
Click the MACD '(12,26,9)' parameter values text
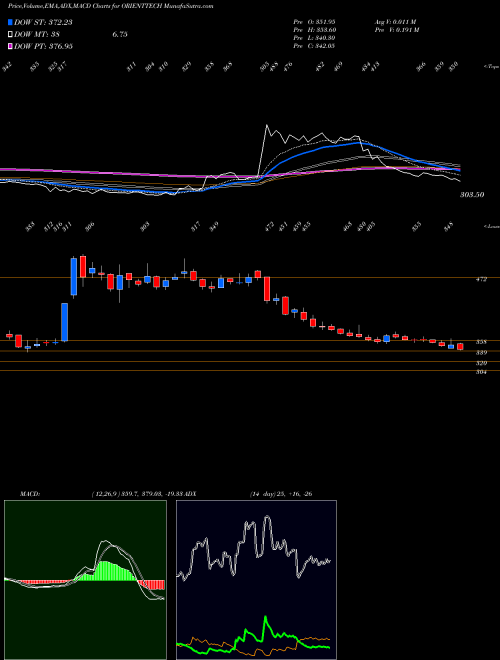tap(137, 493)
